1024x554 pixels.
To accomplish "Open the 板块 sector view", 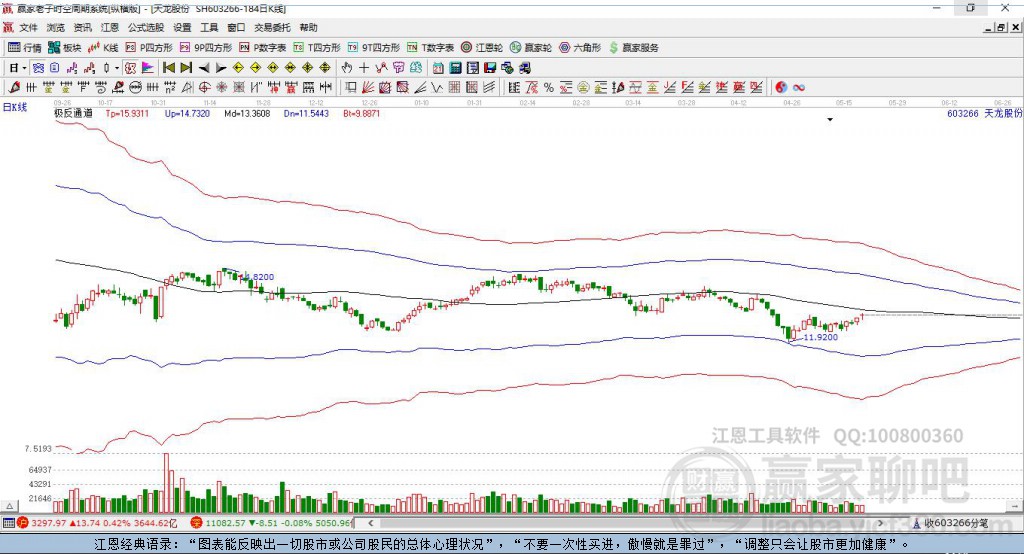I will 65,48.
